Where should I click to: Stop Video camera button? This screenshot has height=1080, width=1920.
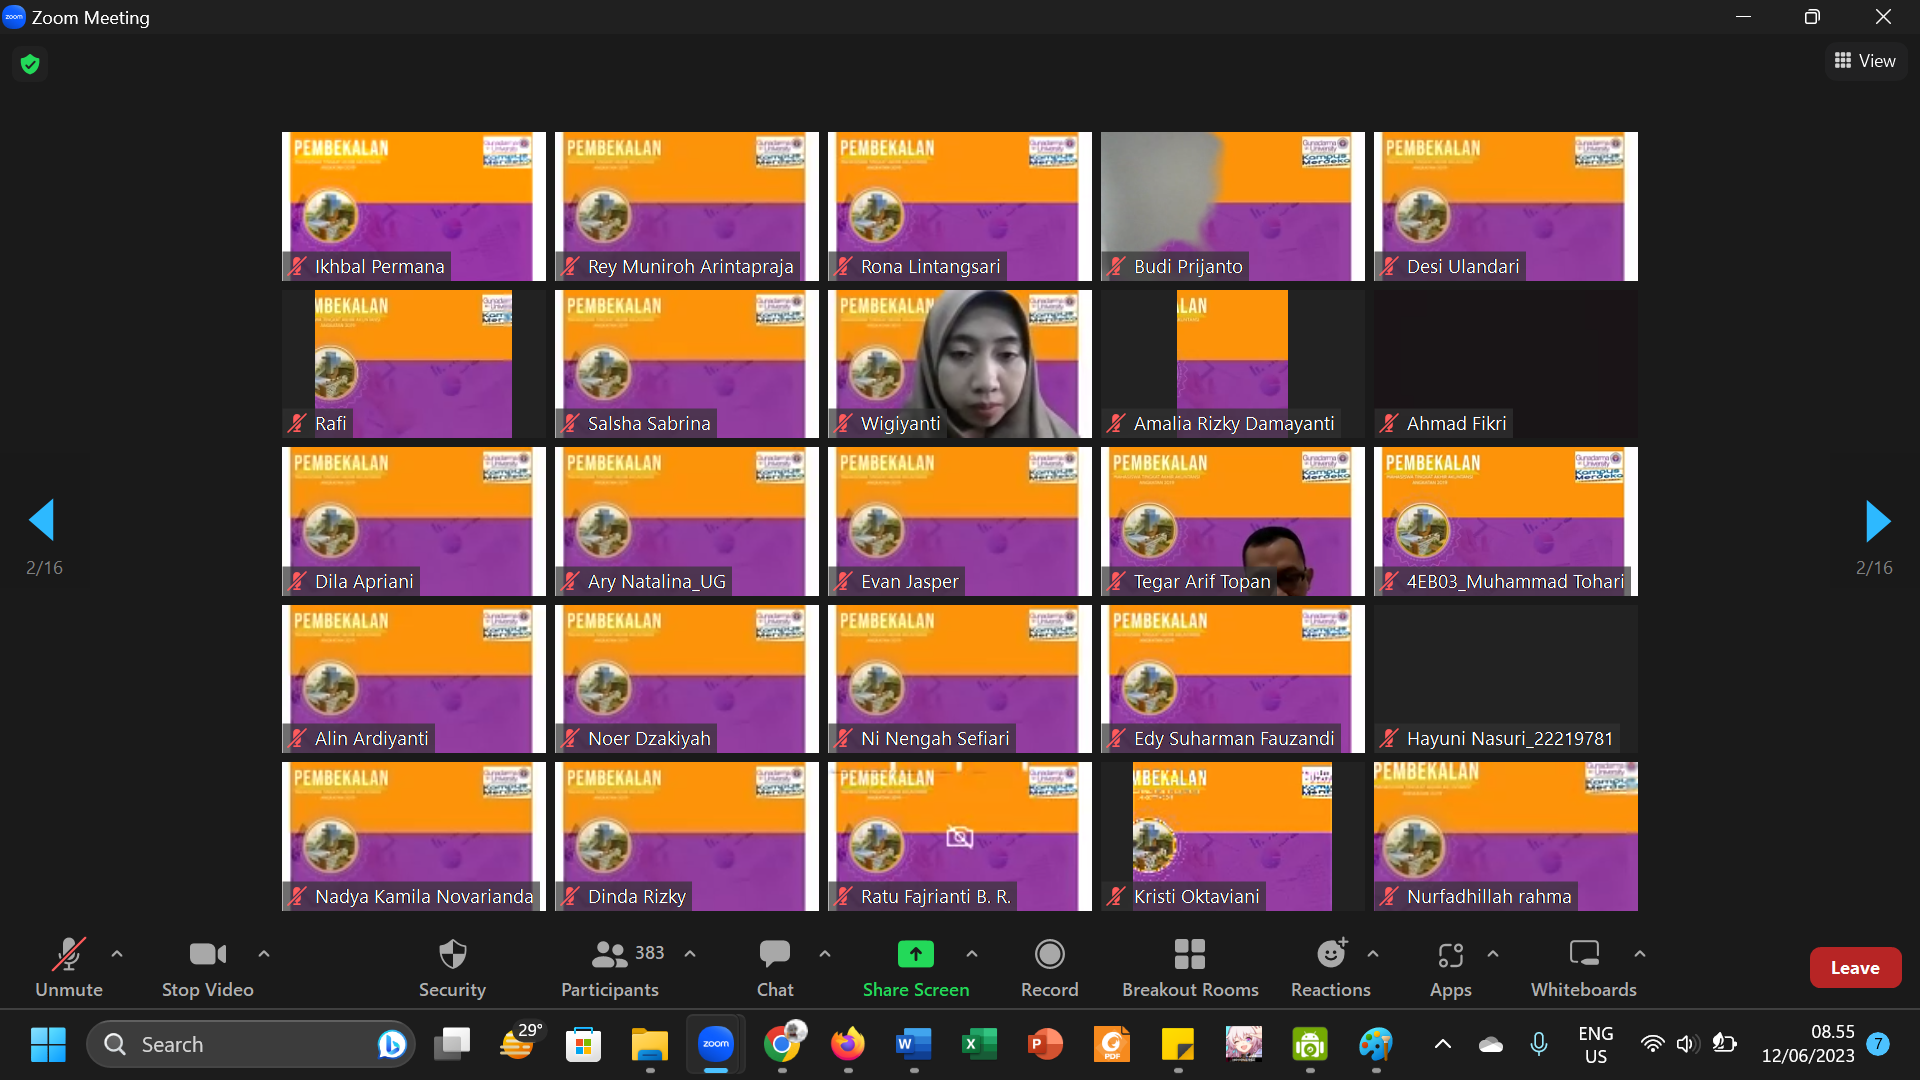(208, 967)
